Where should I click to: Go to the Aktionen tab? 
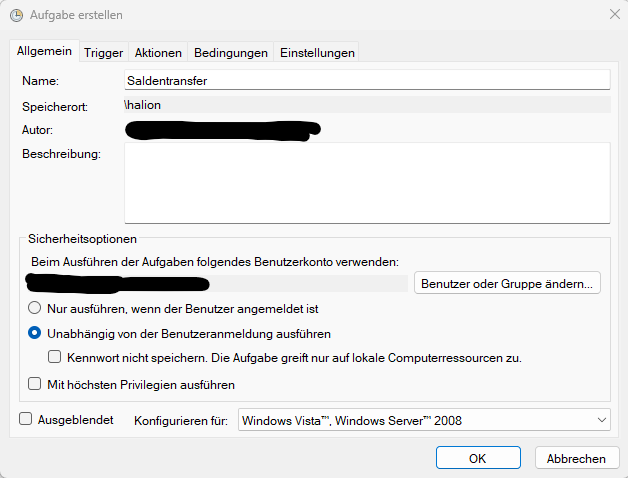[158, 52]
